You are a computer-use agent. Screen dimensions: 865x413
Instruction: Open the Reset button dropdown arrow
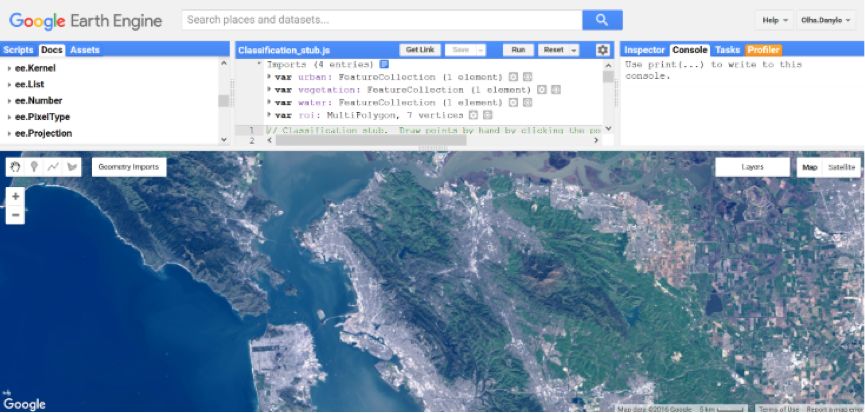tap(574, 50)
